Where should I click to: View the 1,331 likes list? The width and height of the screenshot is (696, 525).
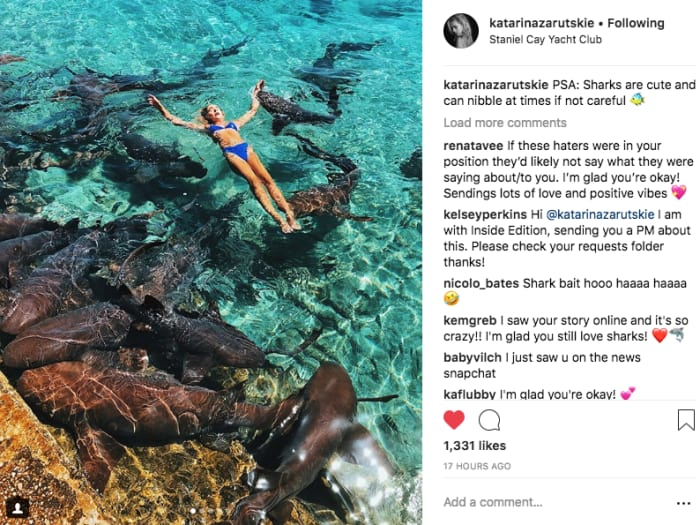point(475,446)
